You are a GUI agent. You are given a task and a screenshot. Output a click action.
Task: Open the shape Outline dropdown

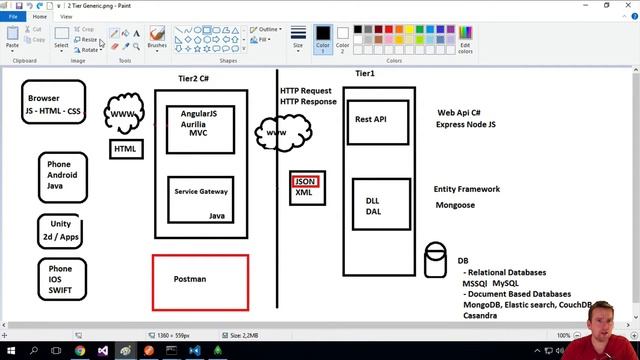point(266,29)
